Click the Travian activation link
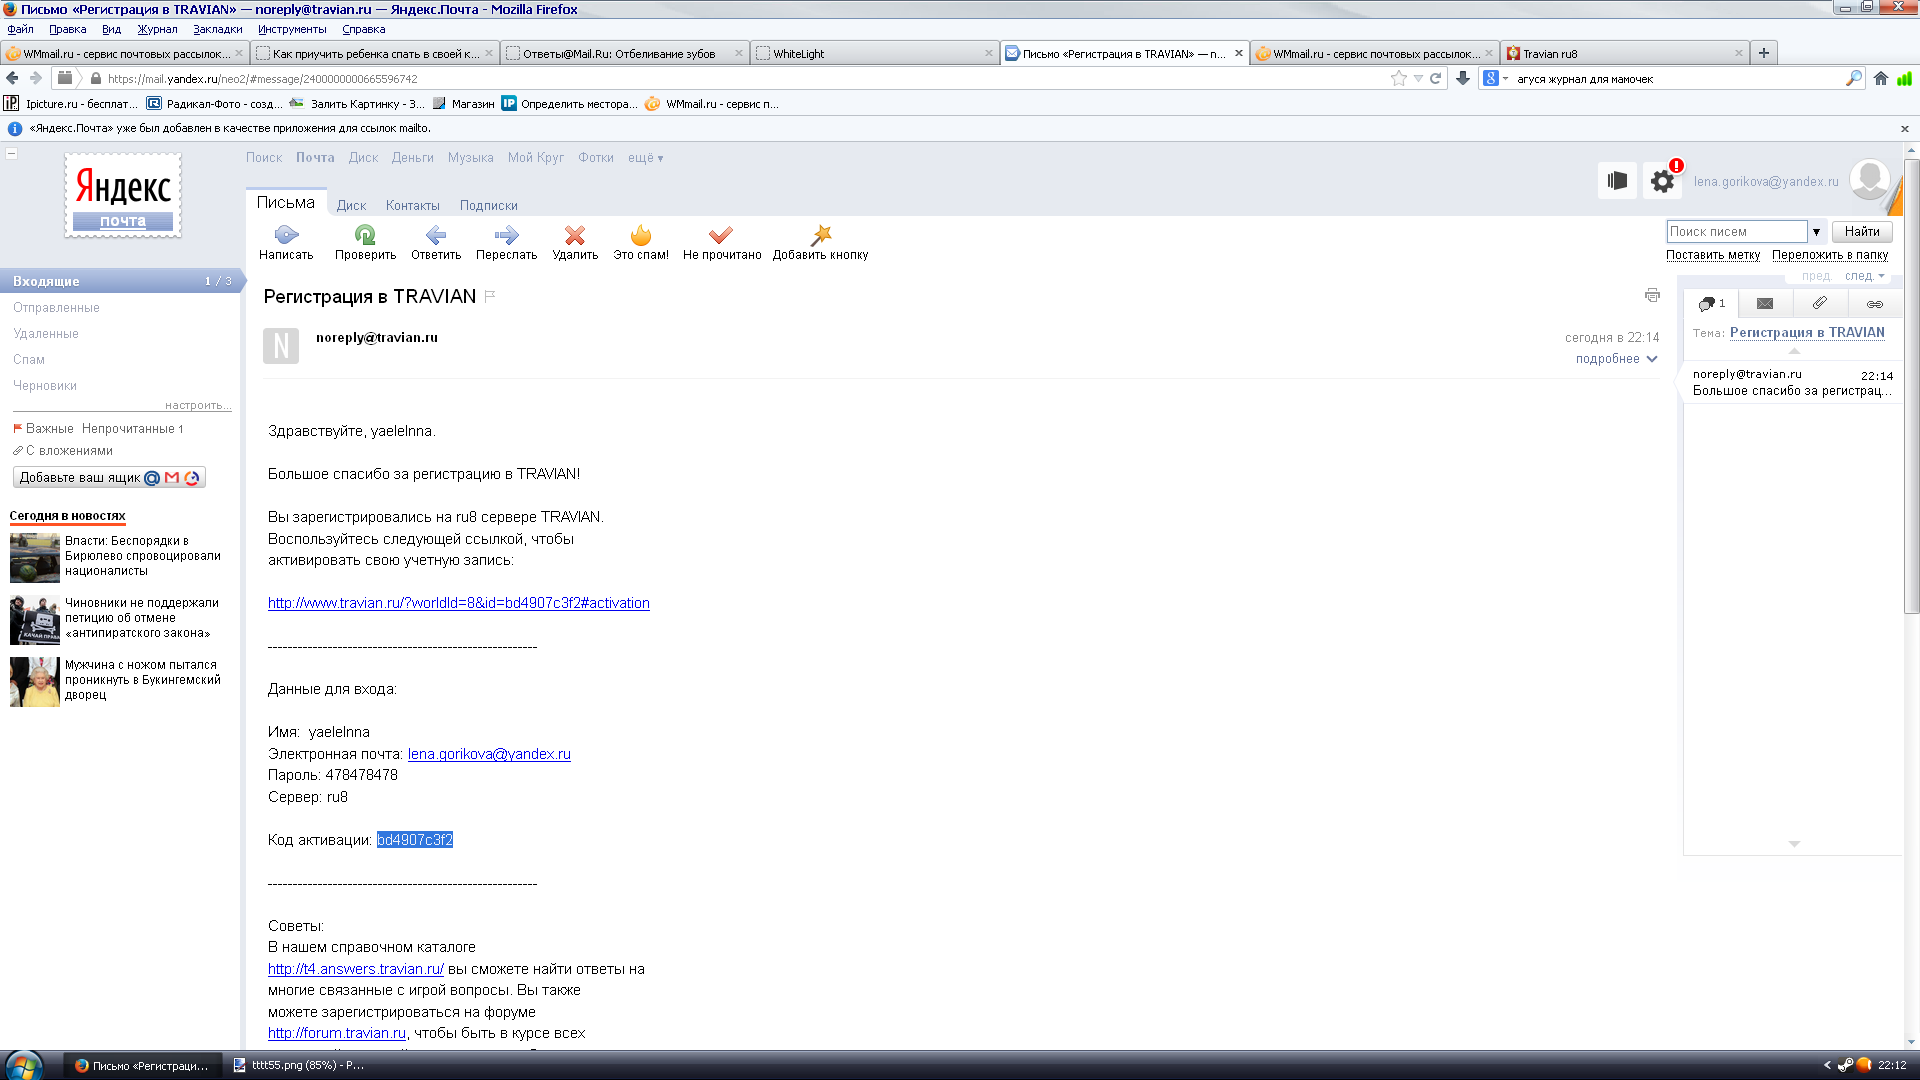The image size is (1920, 1080). 458,603
